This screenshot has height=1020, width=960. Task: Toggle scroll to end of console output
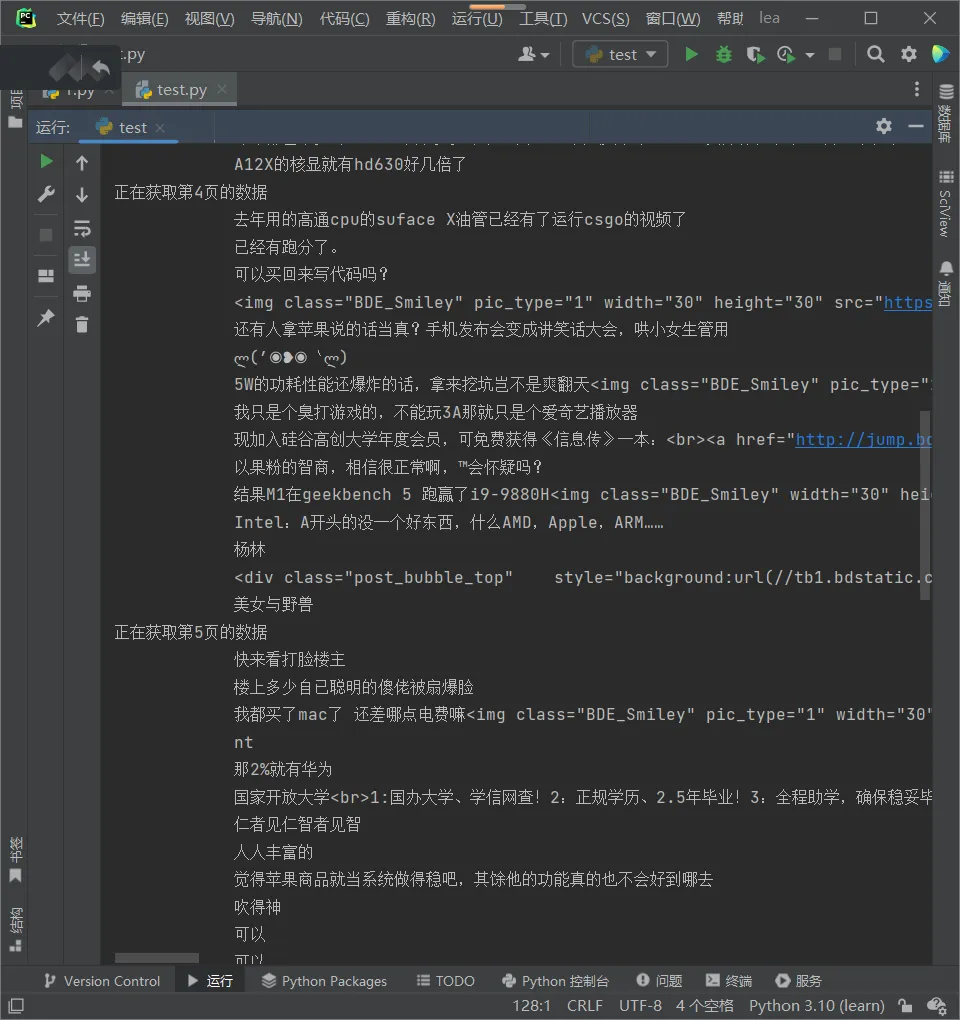click(82, 259)
